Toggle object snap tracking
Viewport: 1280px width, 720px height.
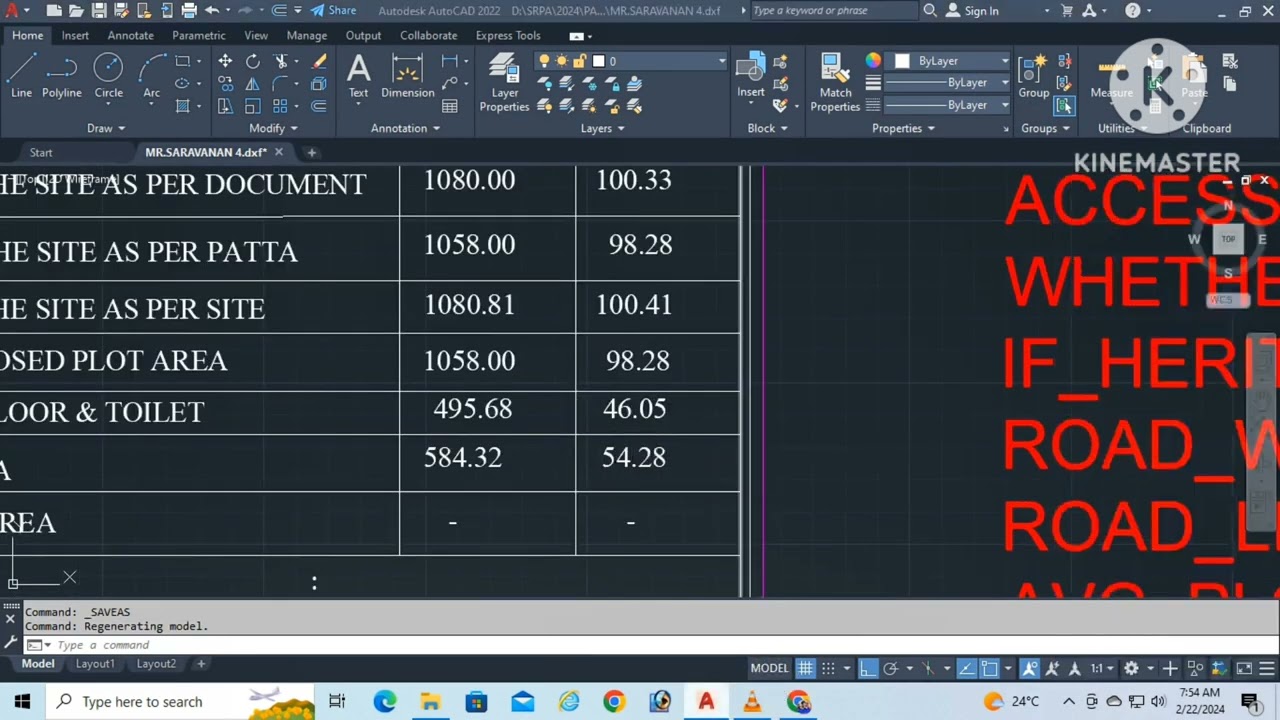point(966,668)
